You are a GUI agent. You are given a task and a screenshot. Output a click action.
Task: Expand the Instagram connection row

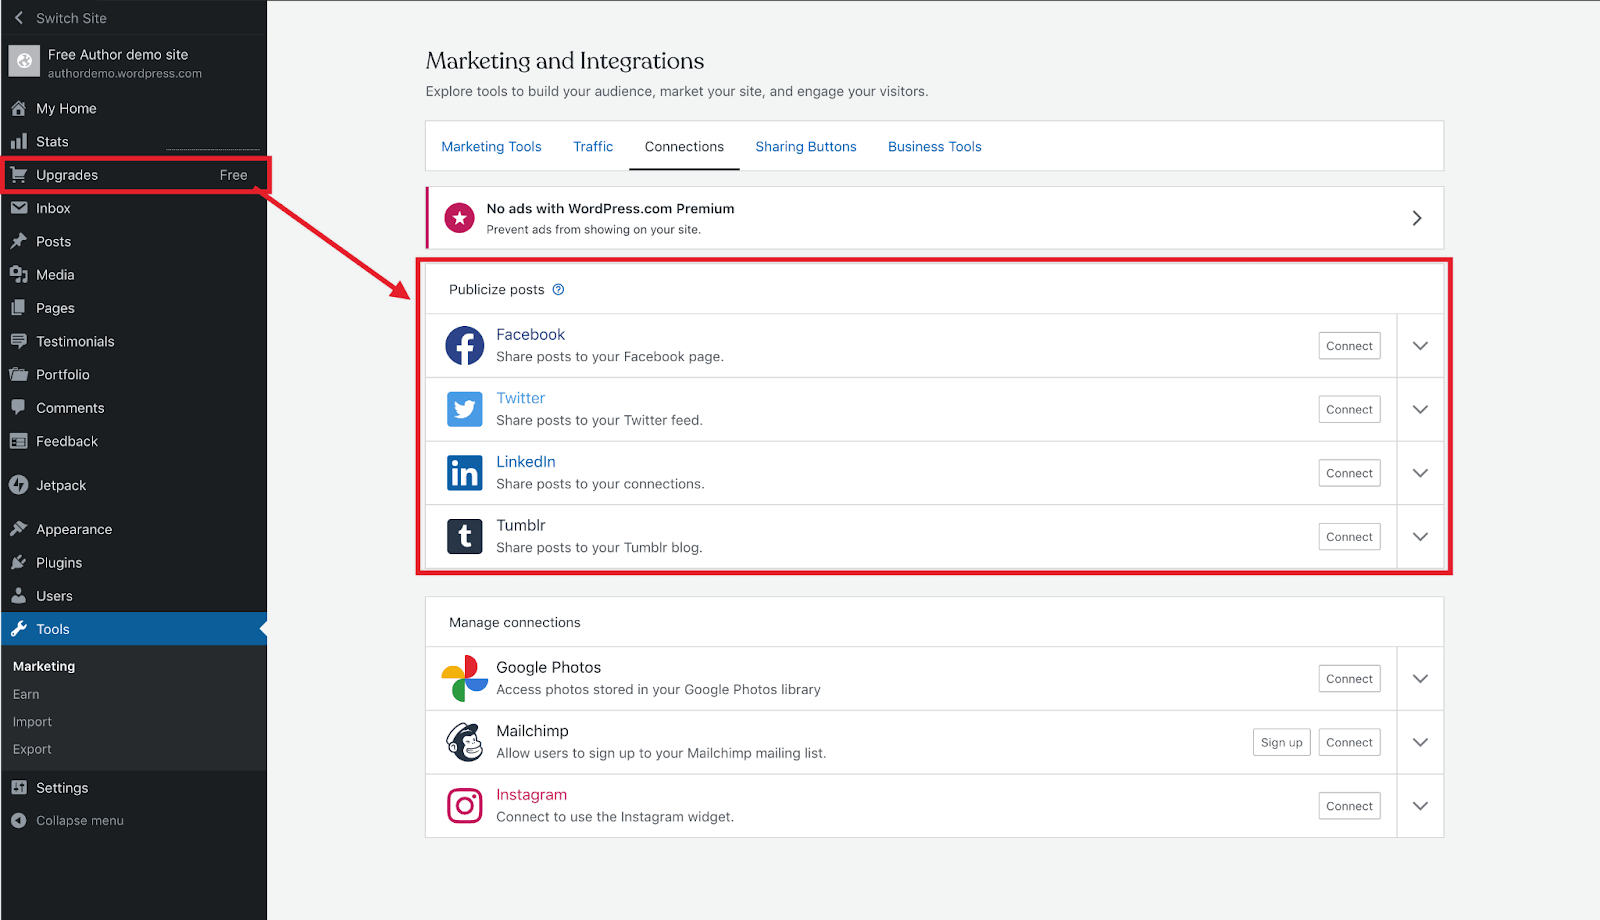1420,806
